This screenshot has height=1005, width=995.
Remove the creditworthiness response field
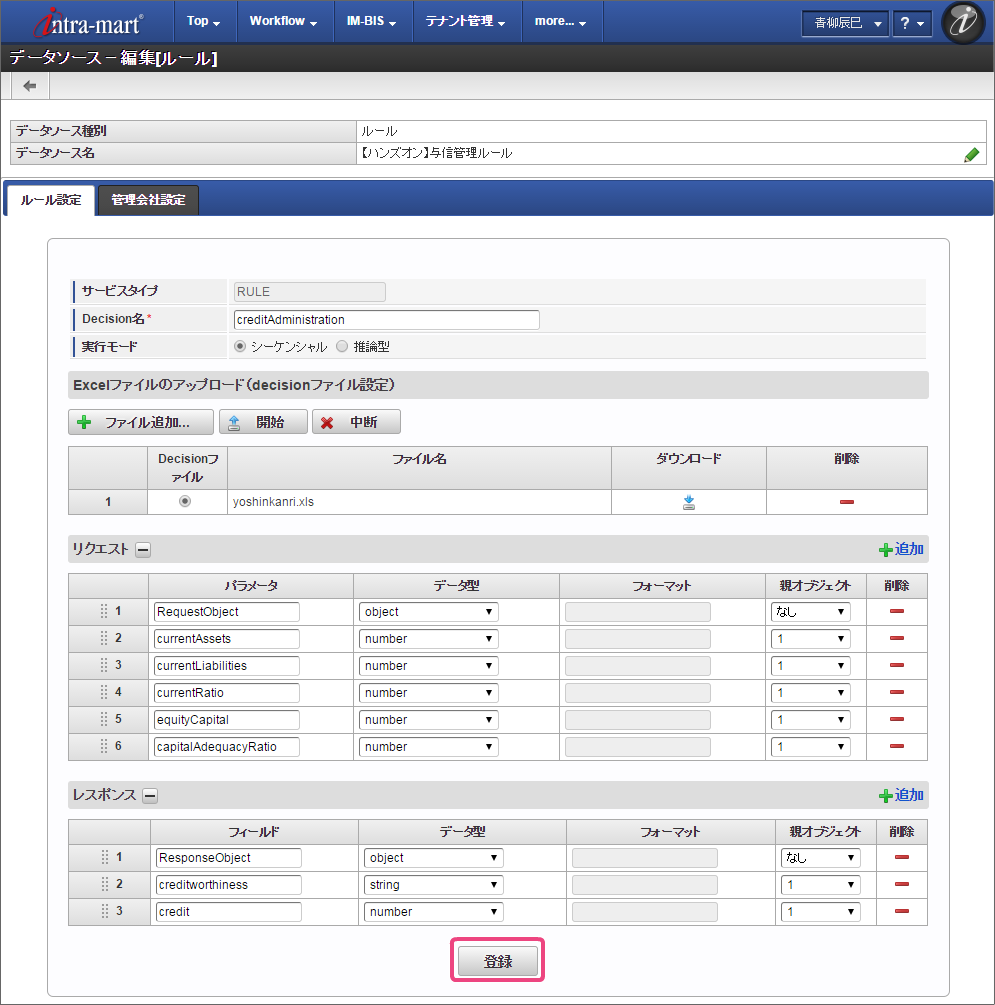[901, 884]
